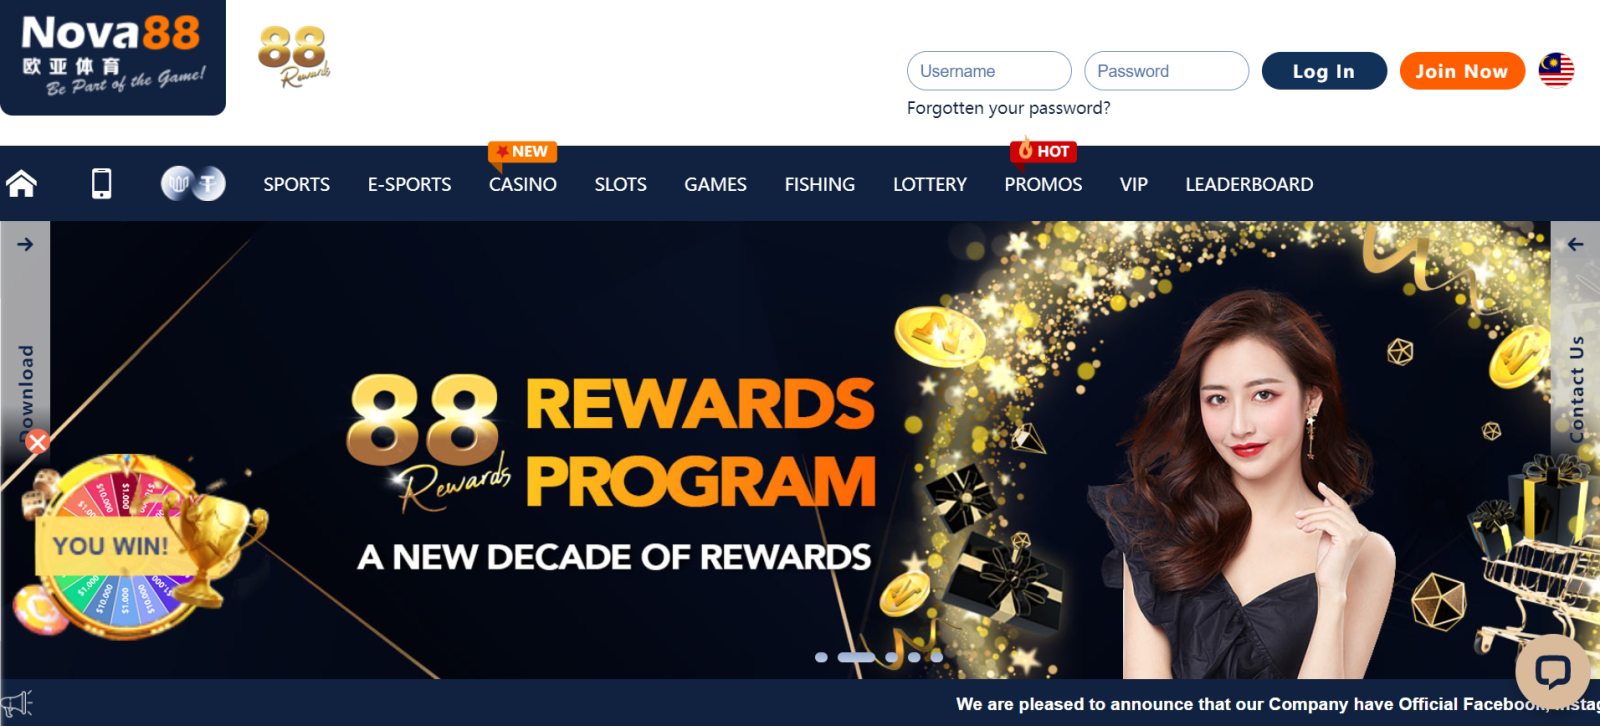Select the Malaysia flag language icon
The width and height of the screenshot is (1600, 726).
pos(1556,70)
